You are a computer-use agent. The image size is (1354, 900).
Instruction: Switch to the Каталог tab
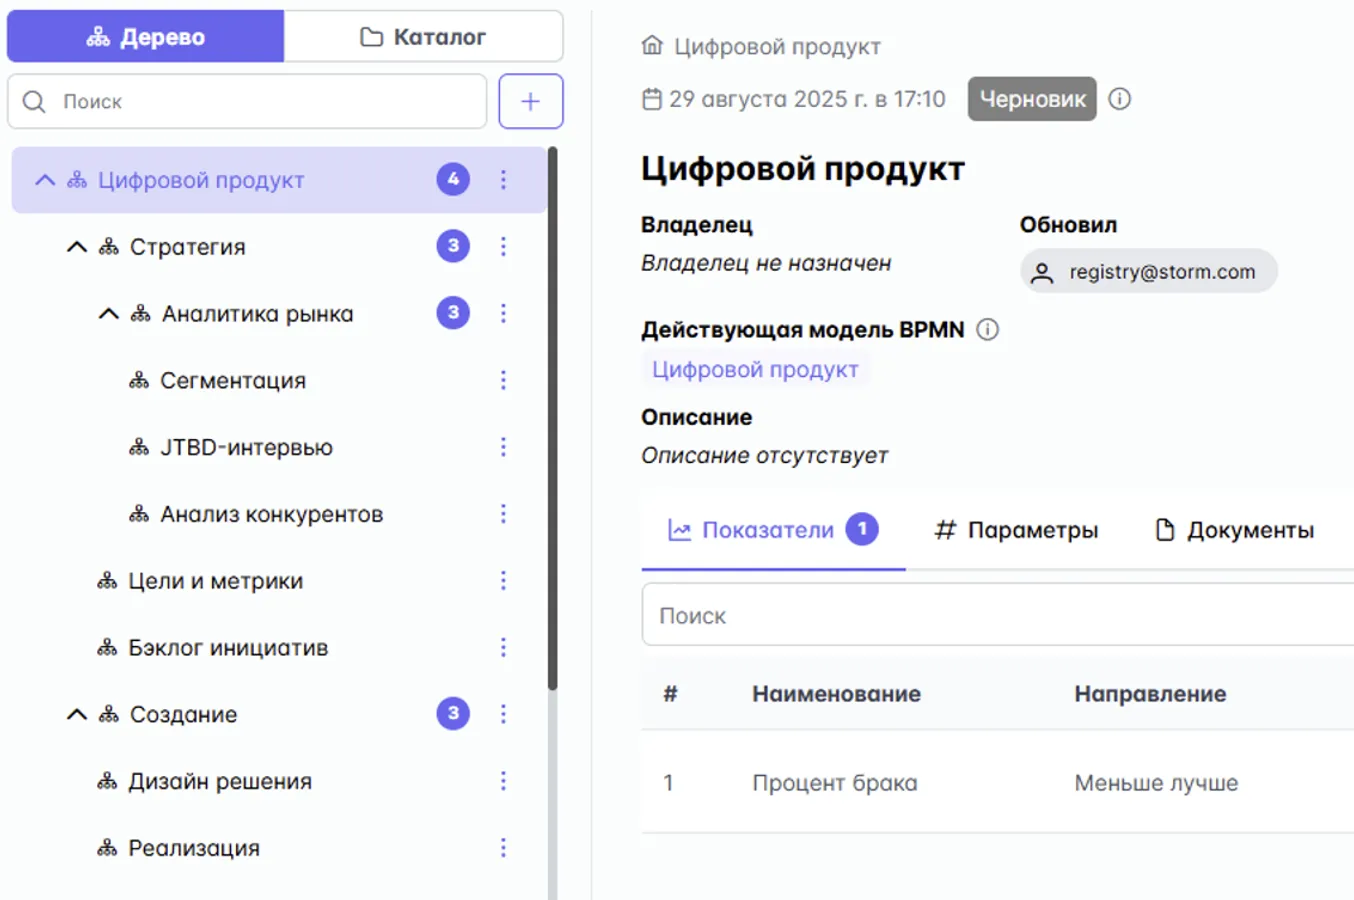point(423,36)
